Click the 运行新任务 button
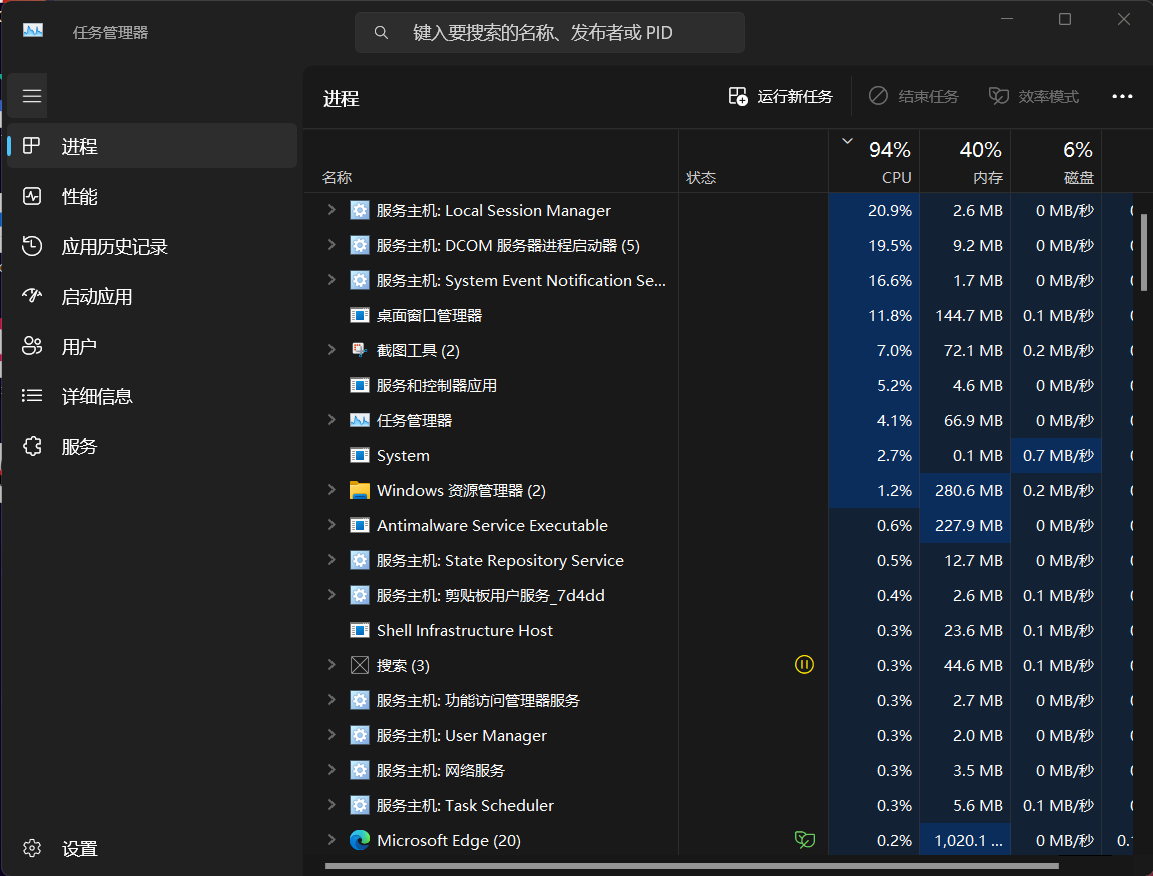Image resolution: width=1153 pixels, height=876 pixels. [x=781, y=97]
